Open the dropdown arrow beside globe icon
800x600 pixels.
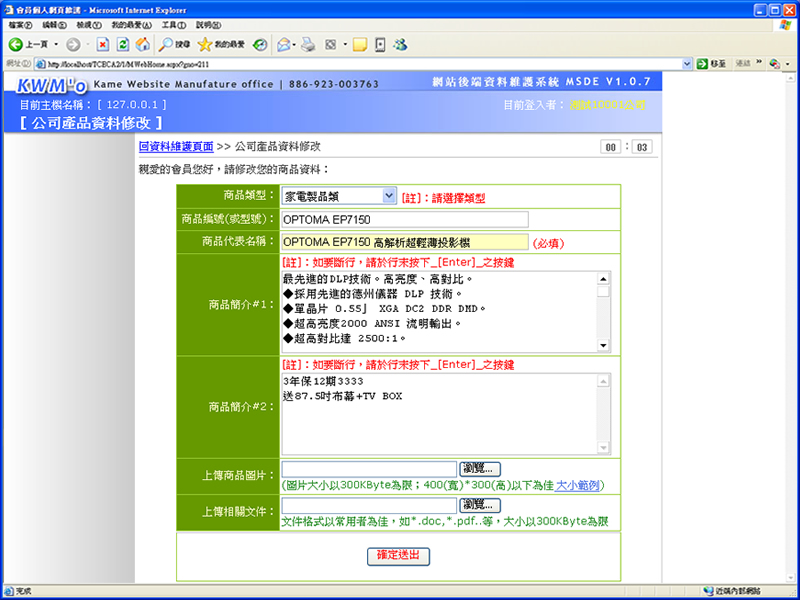click(787, 64)
